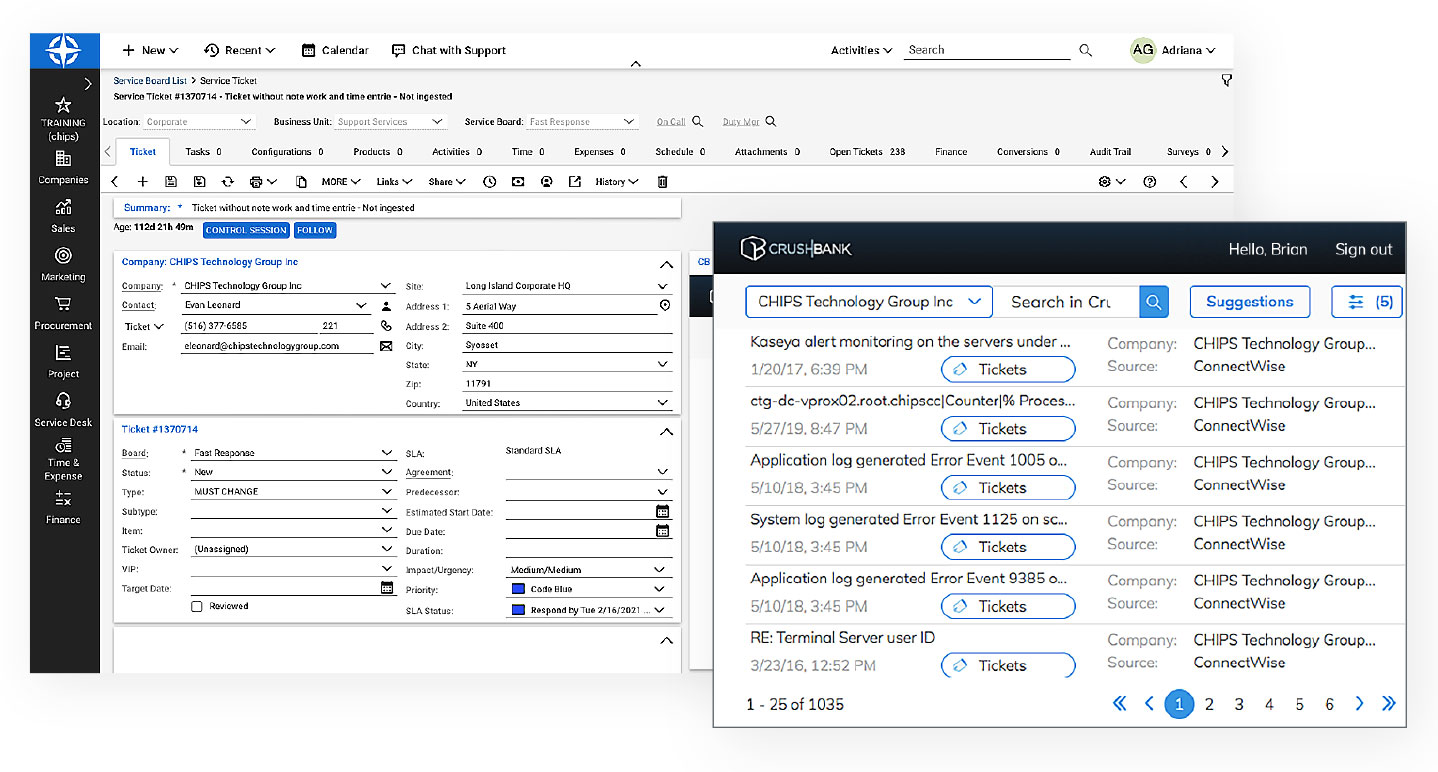
Task: Click CrushBank search magnifier button
Action: coord(1154,302)
